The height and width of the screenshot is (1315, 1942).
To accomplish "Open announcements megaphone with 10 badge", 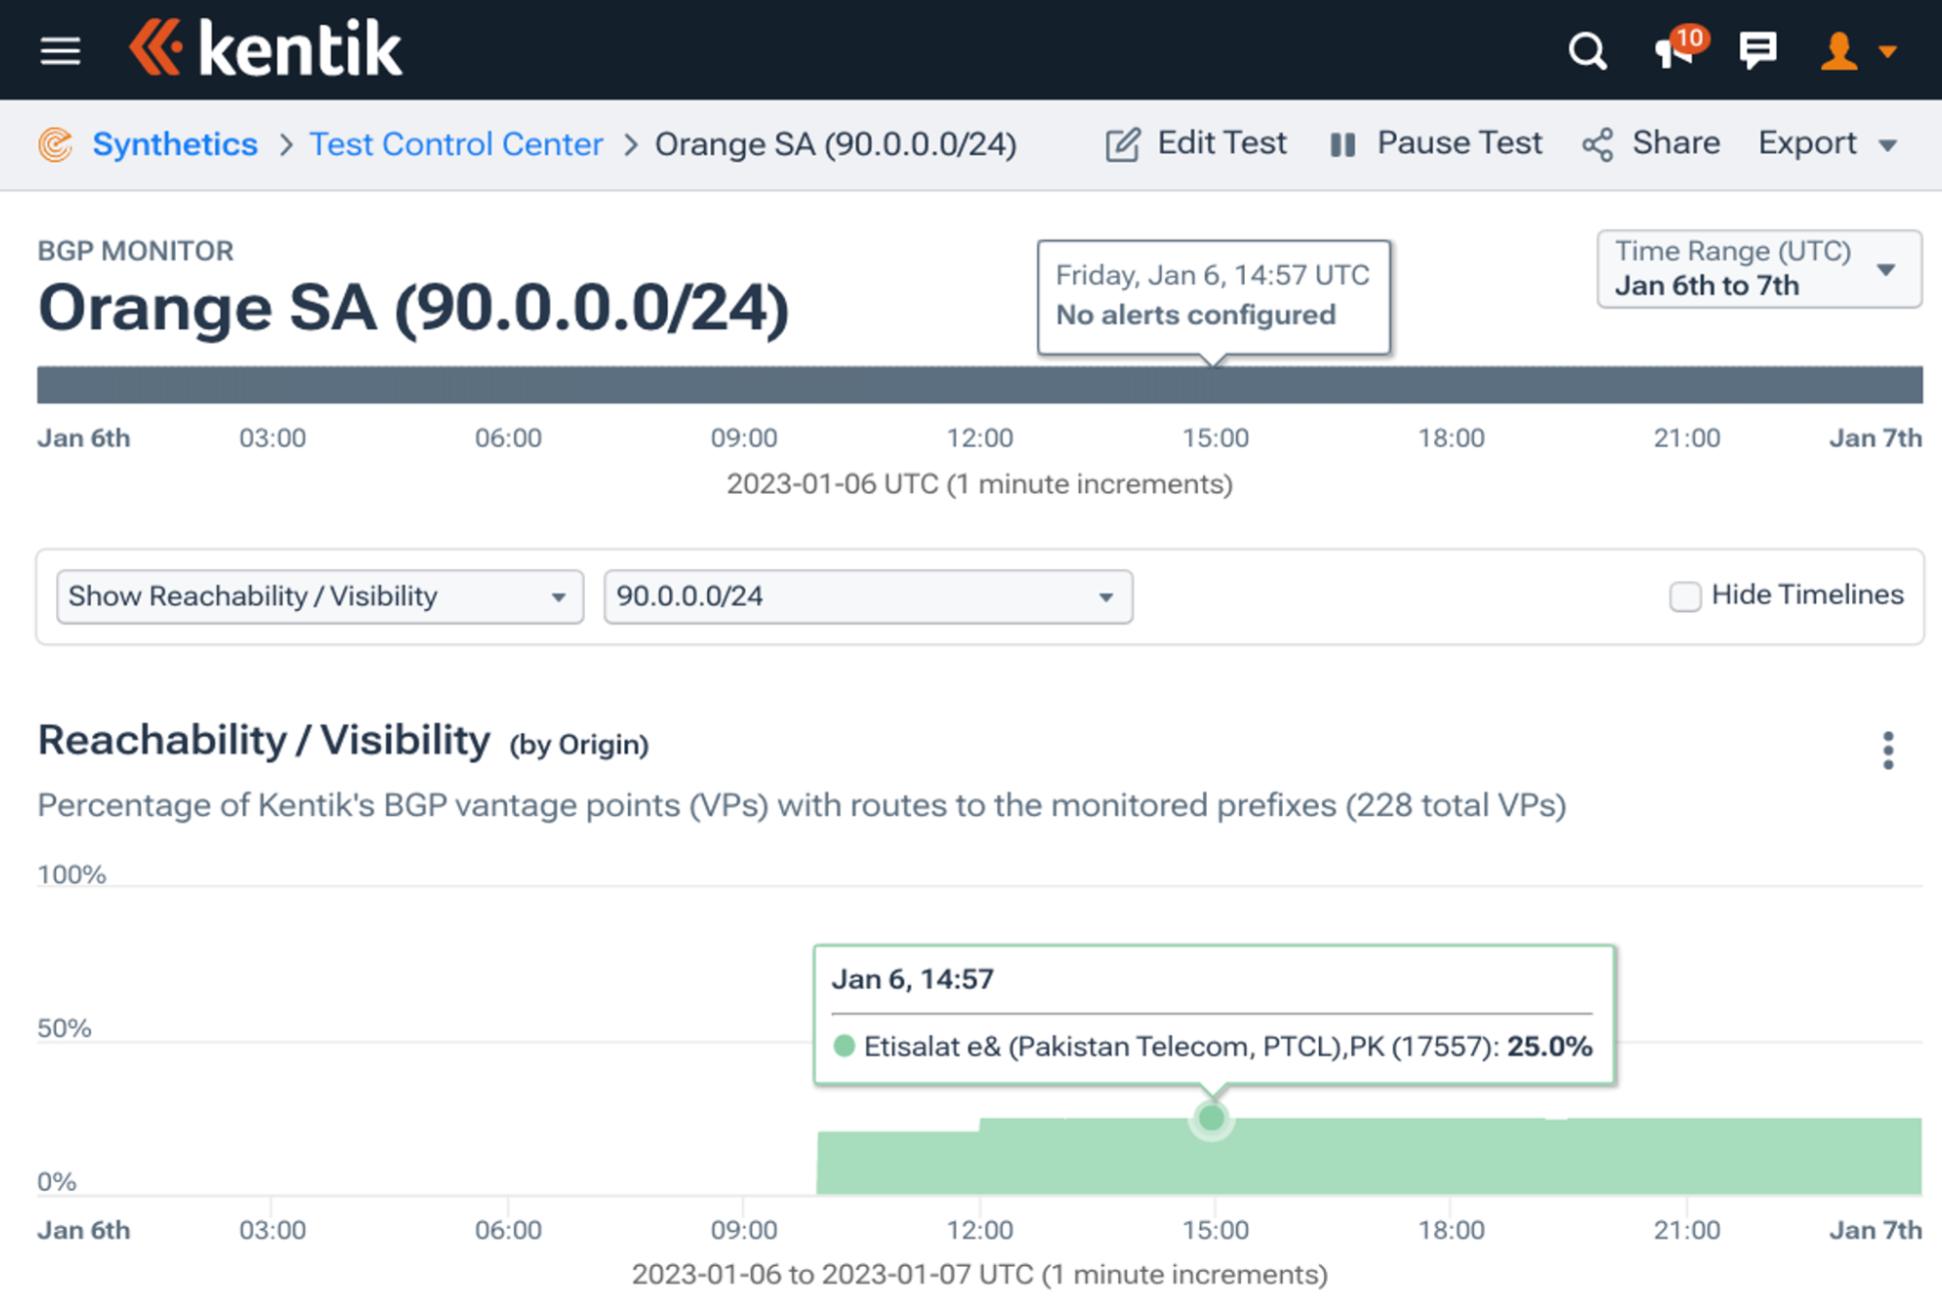I will click(x=1674, y=50).
